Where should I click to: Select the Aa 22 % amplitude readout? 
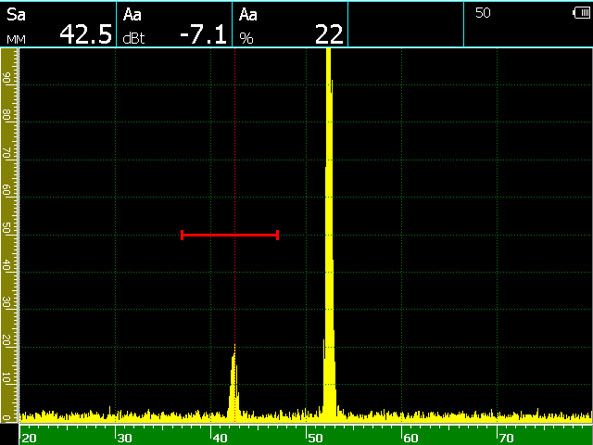(290, 25)
